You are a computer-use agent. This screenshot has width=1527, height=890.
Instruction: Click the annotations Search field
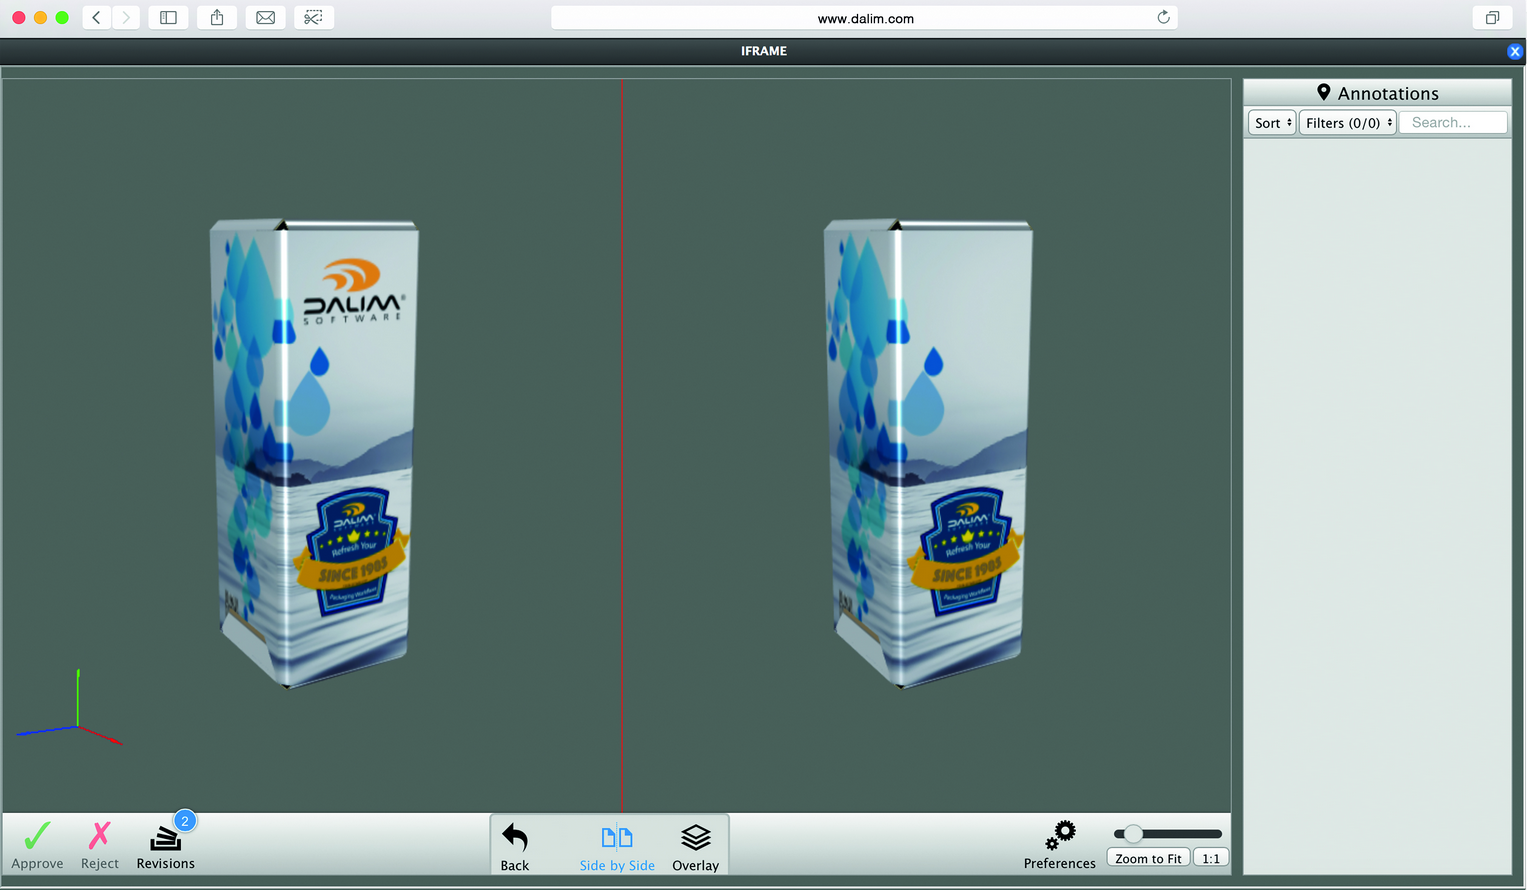tap(1453, 123)
